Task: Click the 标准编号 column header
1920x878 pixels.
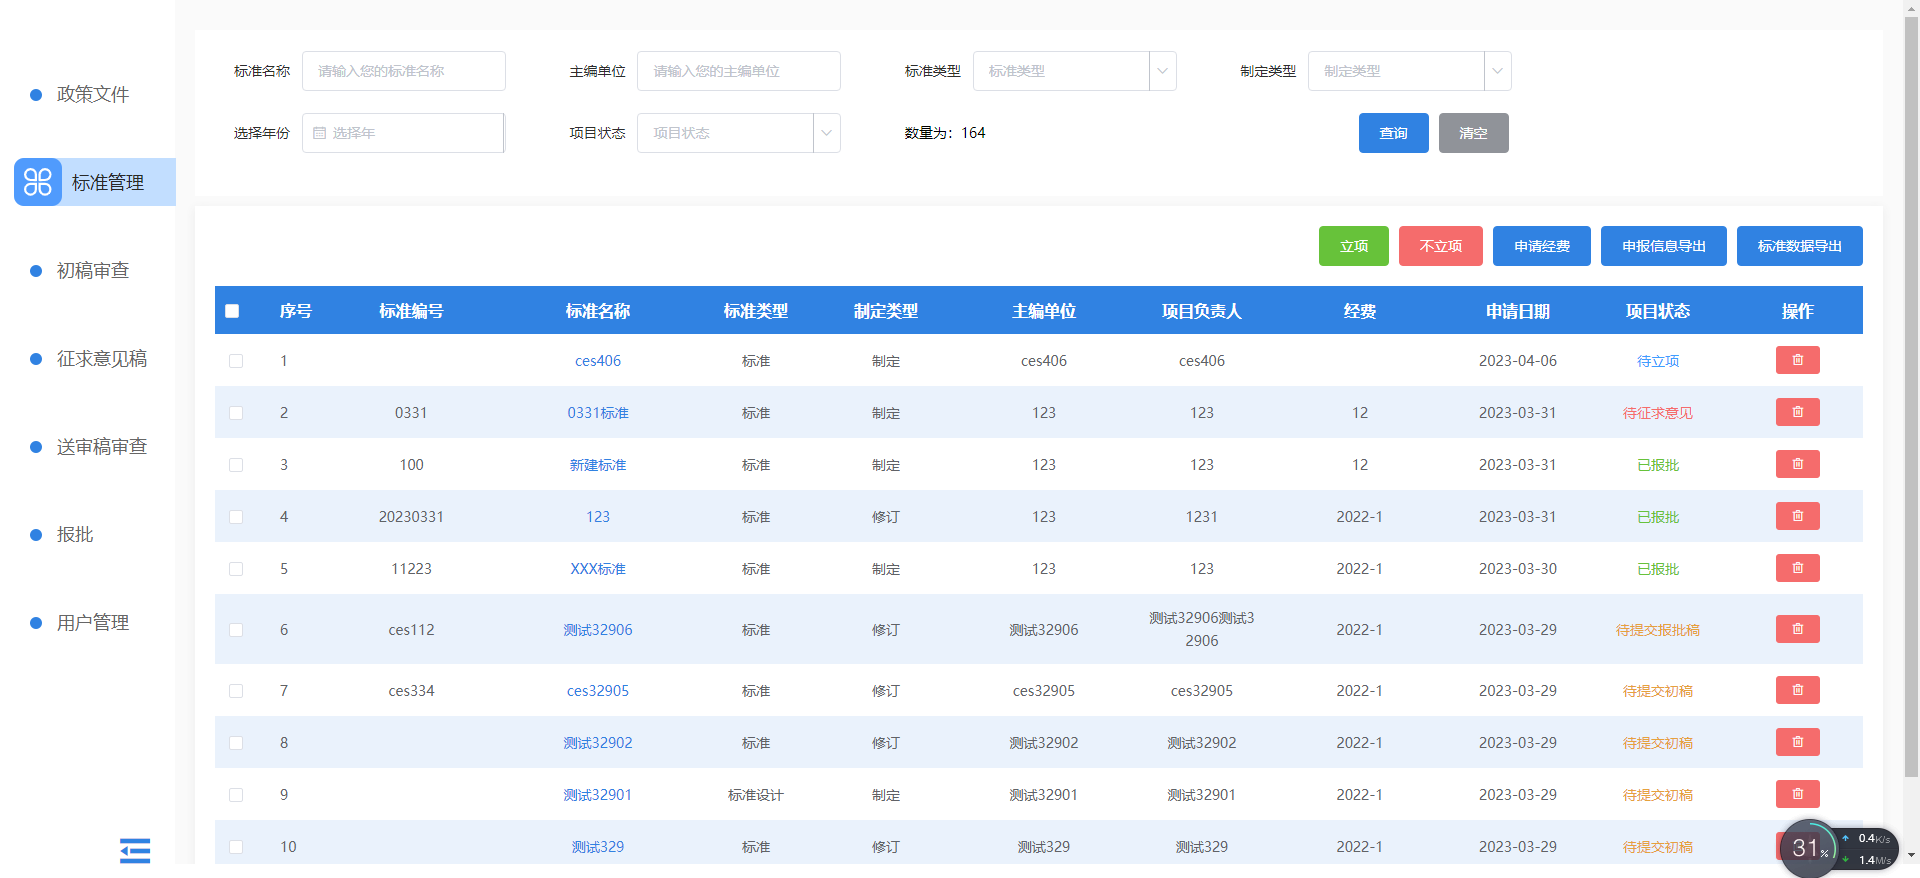Action: point(411,311)
